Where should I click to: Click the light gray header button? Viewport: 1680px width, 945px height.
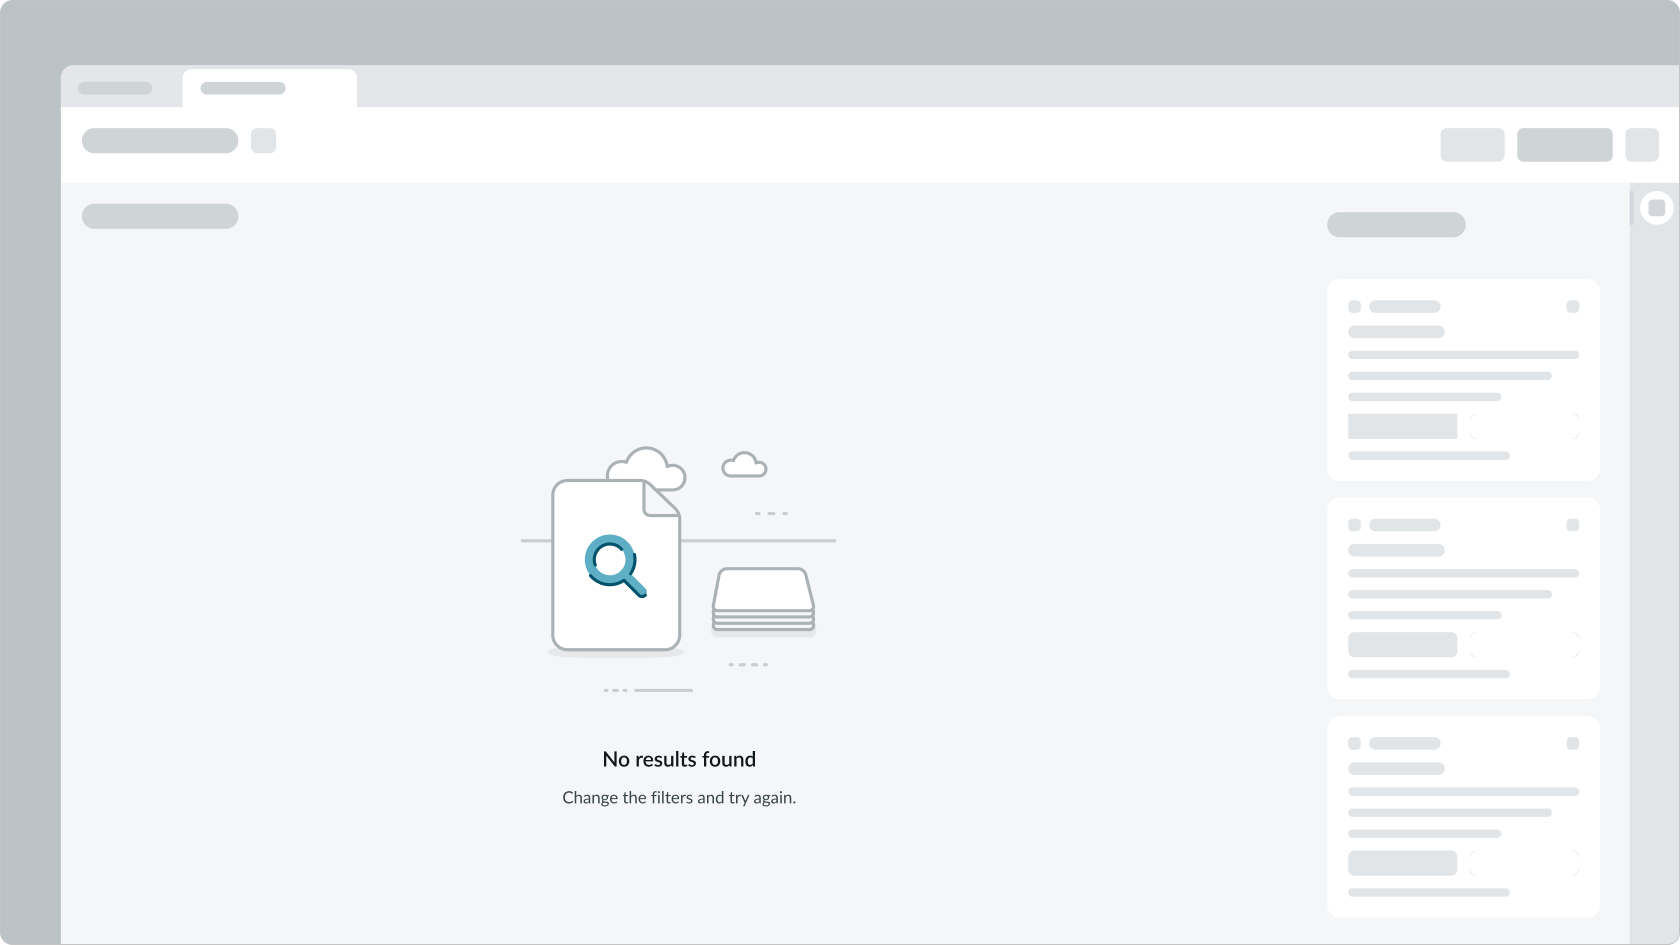[x=1472, y=145]
